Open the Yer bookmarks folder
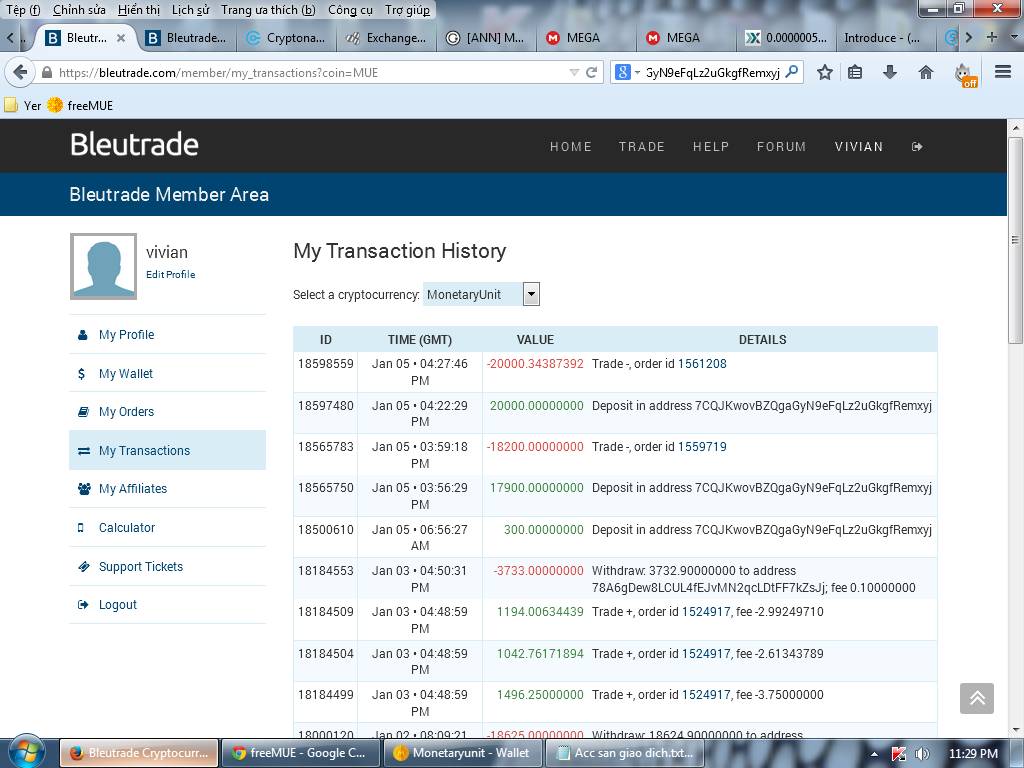 [x=23, y=105]
